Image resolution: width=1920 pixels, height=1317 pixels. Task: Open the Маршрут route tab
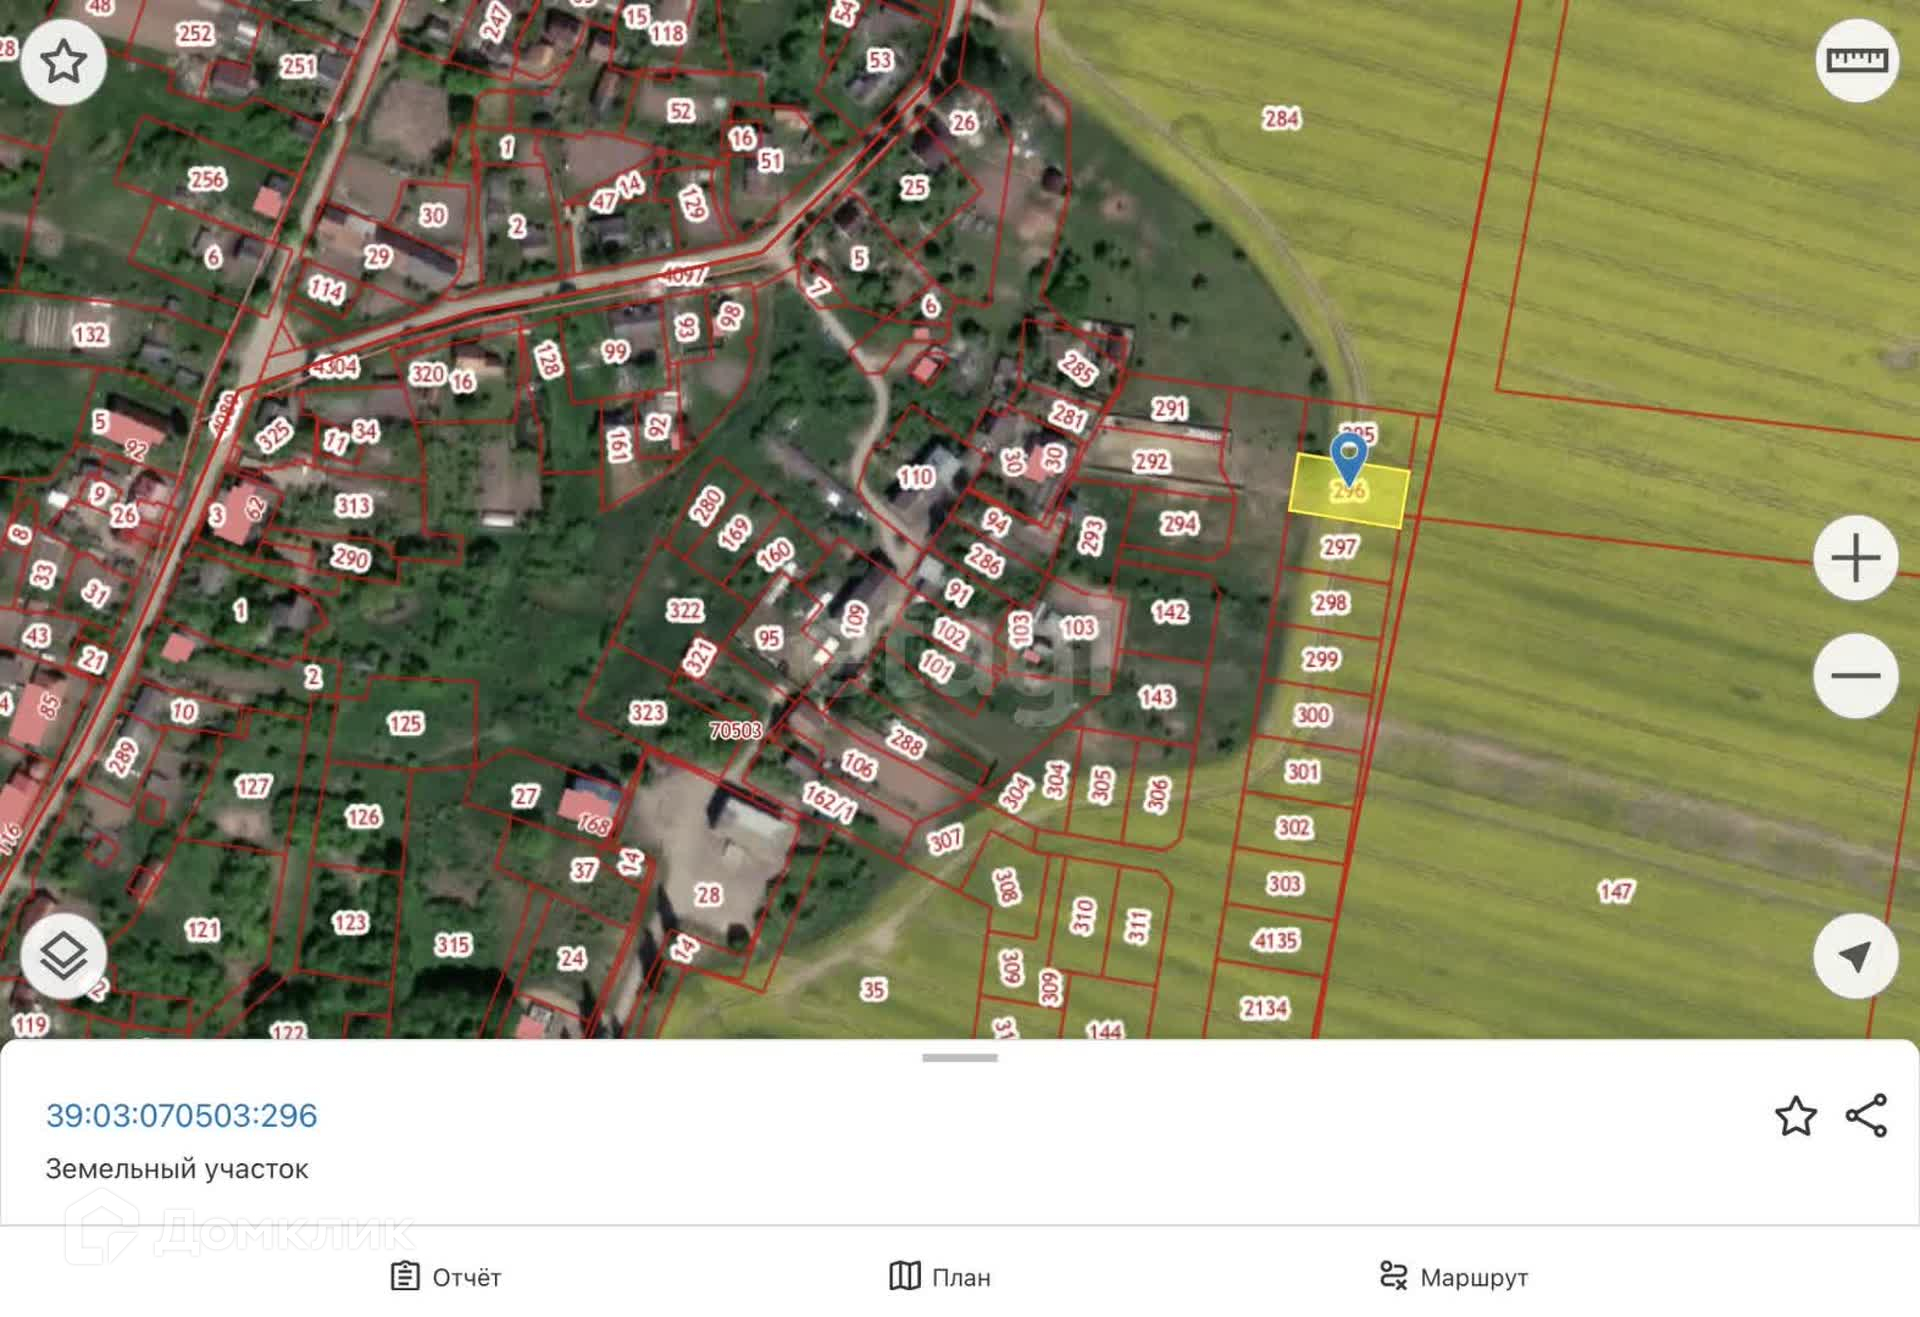(x=1453, y=1276)
